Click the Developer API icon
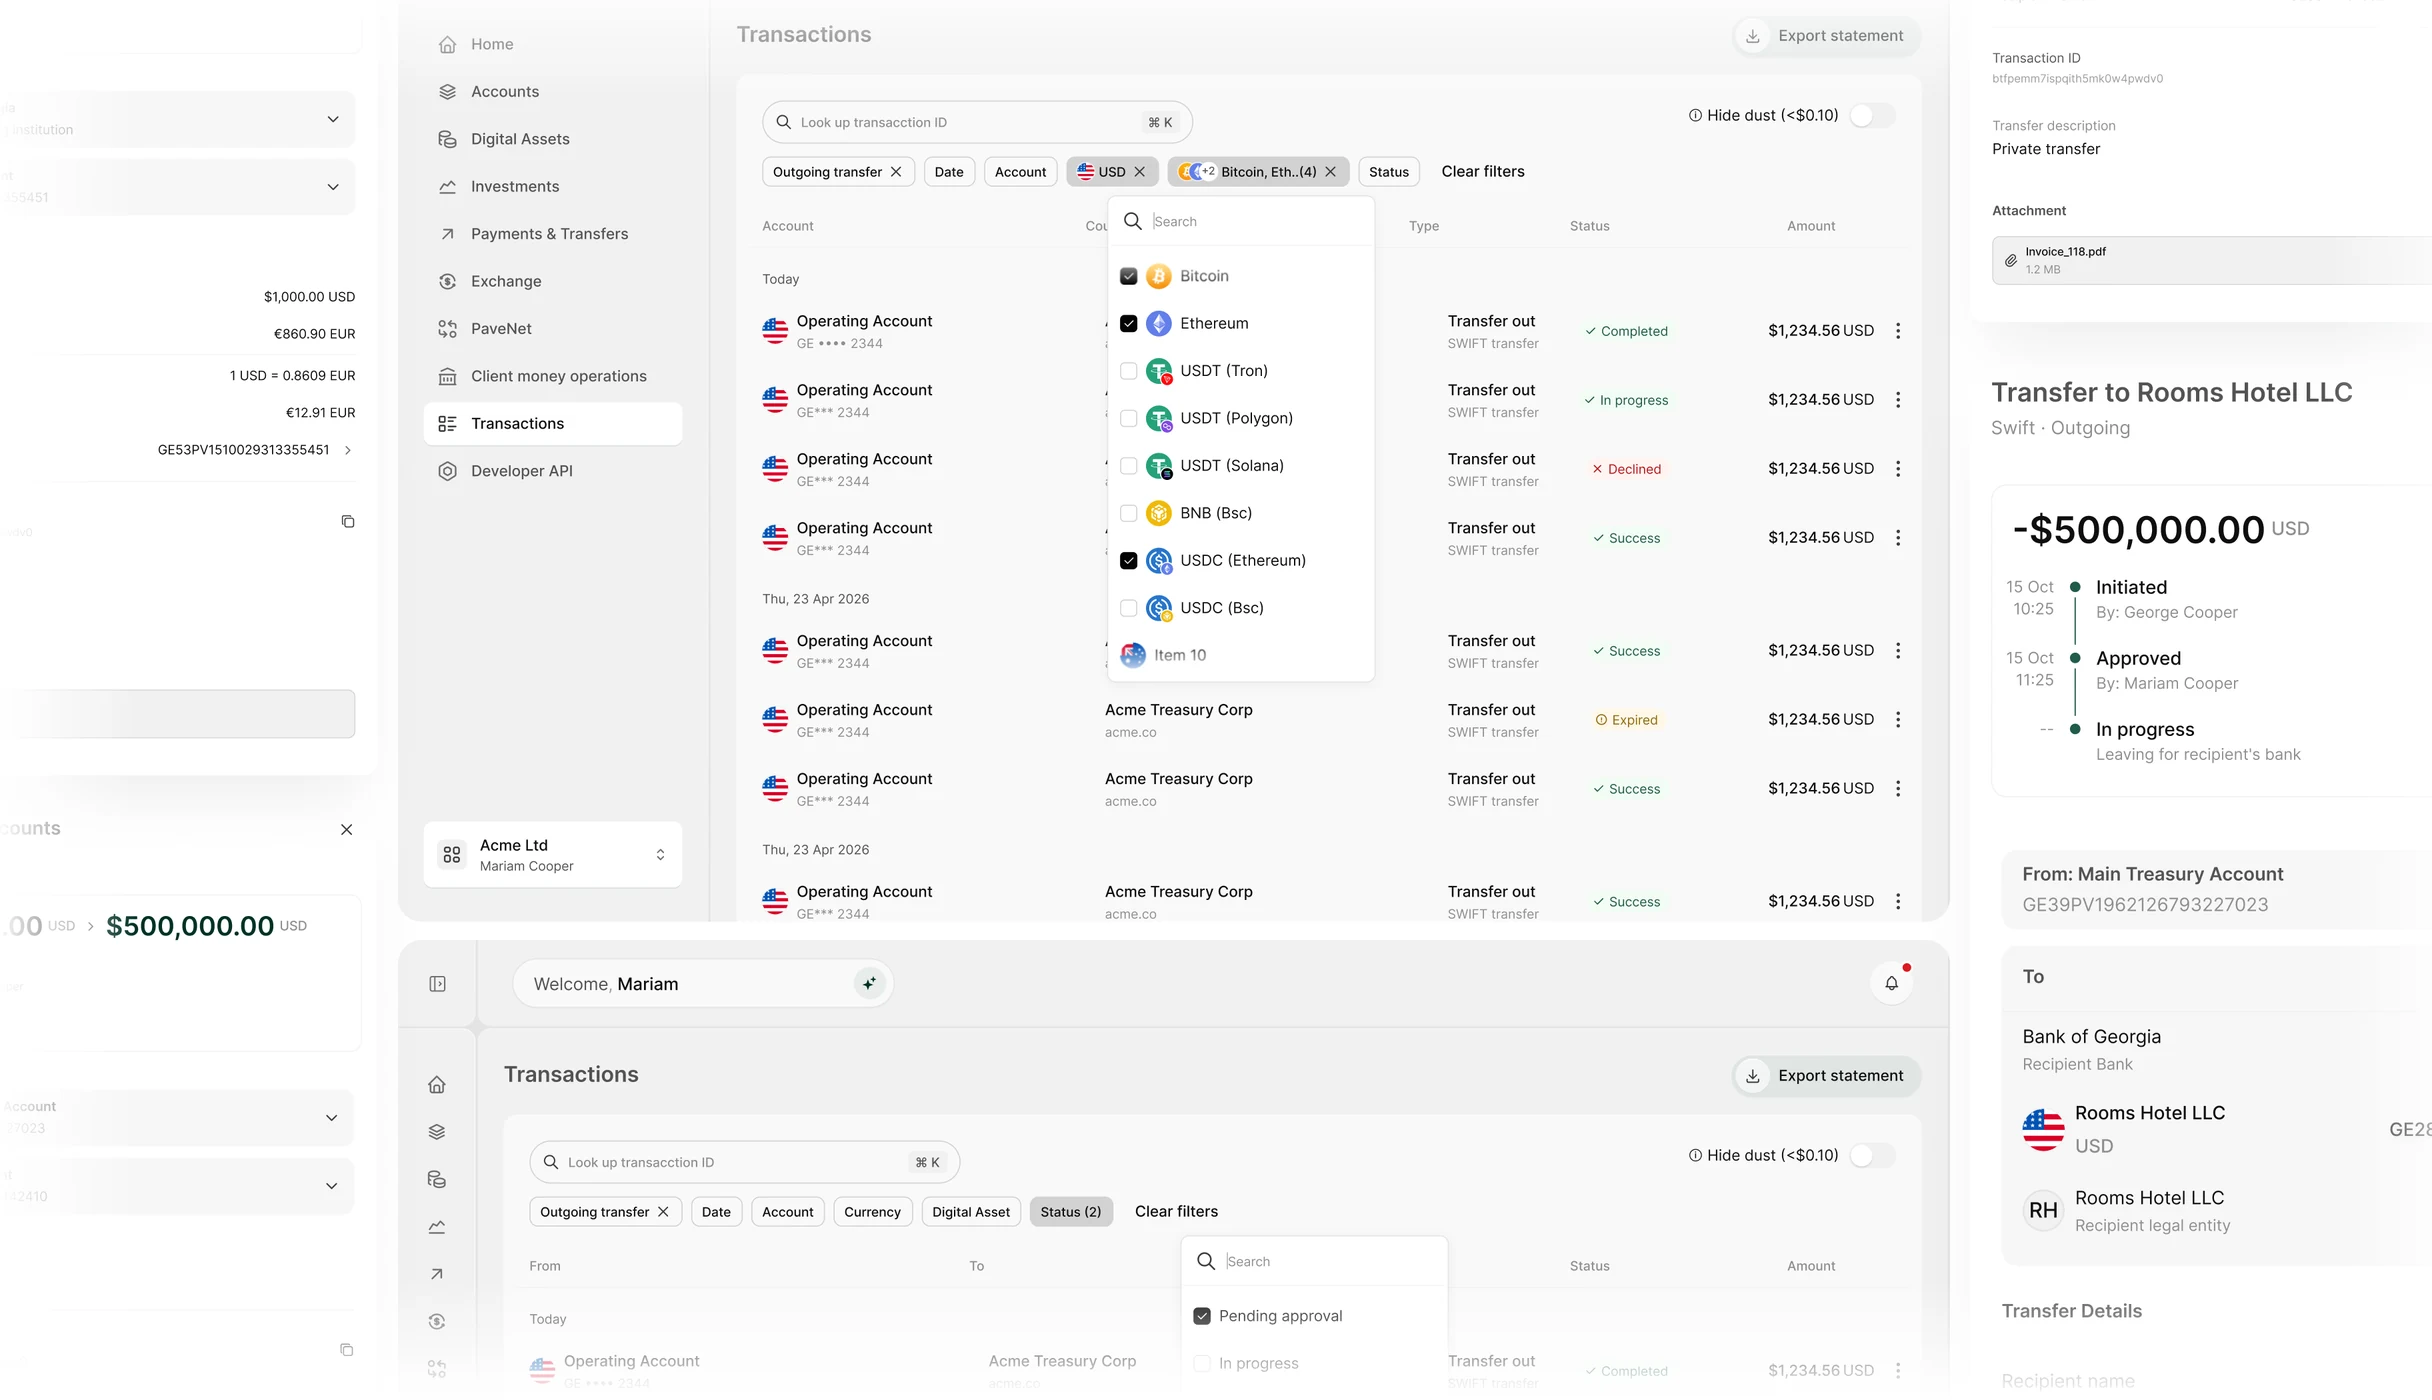2432x1400 pixels. (x=447, y=471)
